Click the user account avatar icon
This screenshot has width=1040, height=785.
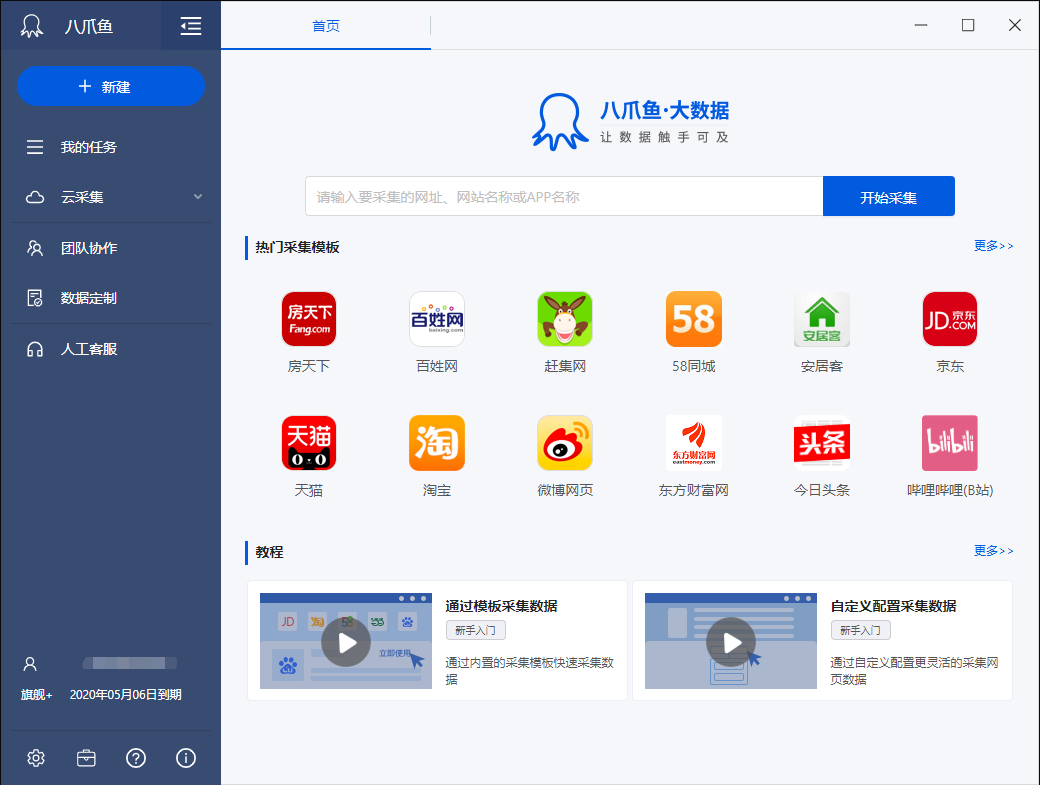point(30,664)
